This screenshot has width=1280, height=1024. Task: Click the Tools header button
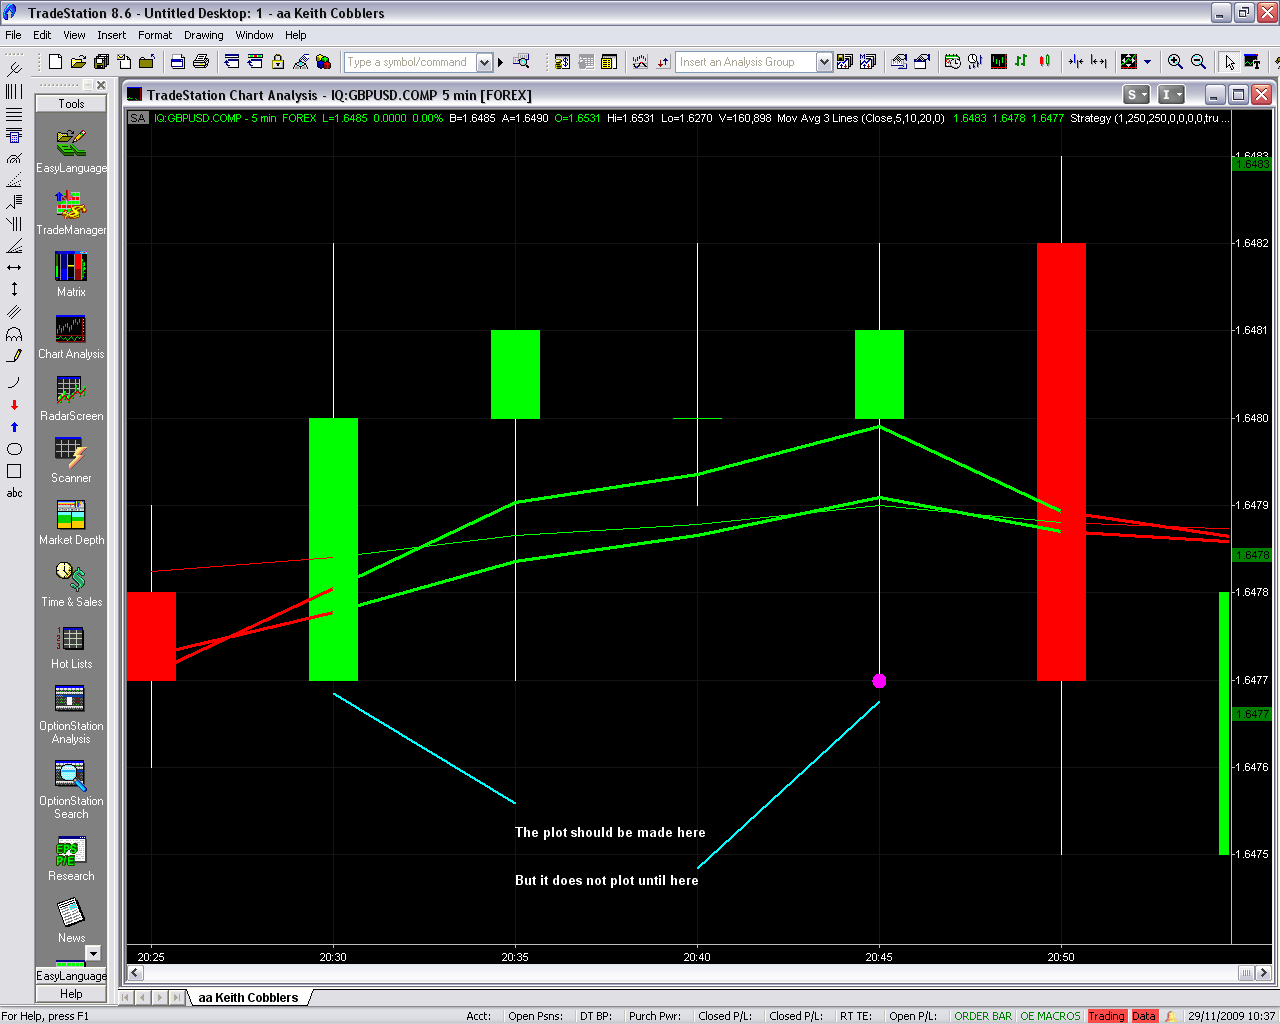71,104
